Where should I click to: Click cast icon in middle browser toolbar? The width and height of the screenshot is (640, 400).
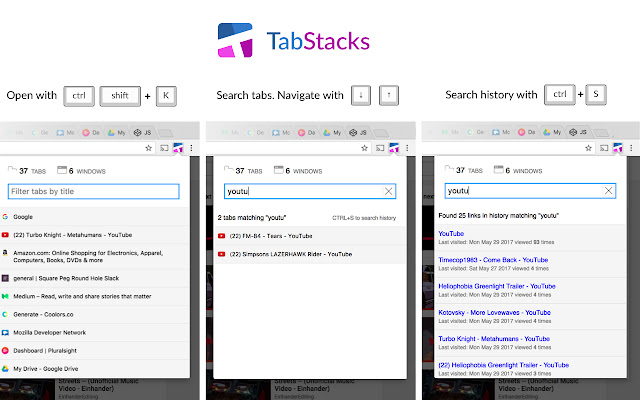point(380,148)
